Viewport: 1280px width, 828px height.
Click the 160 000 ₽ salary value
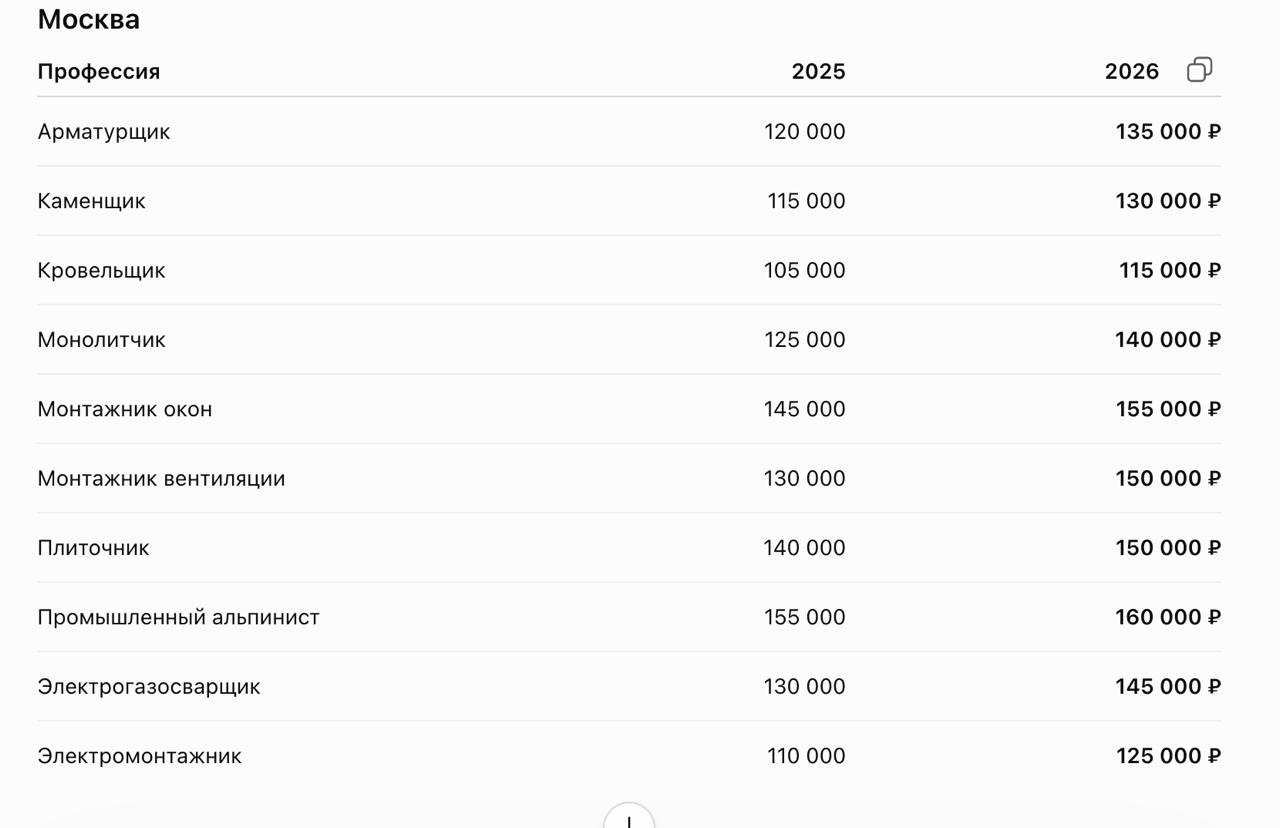click(1168, 617)
